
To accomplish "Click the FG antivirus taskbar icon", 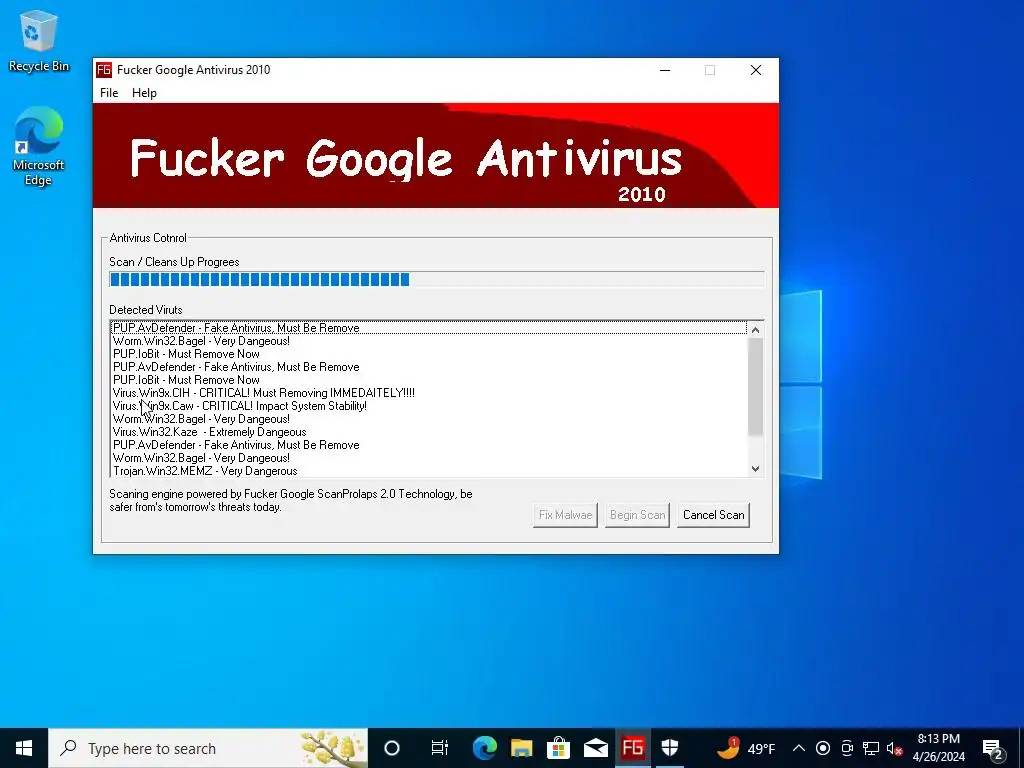I will point(633,748).
